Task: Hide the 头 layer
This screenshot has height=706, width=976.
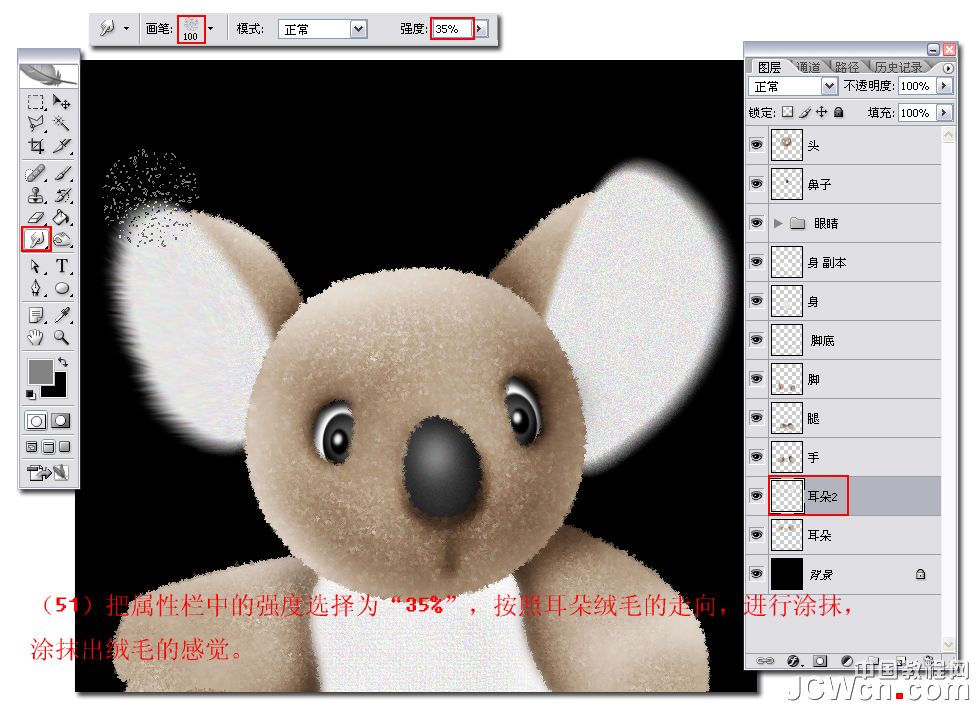Action: [x=756, y=145]
